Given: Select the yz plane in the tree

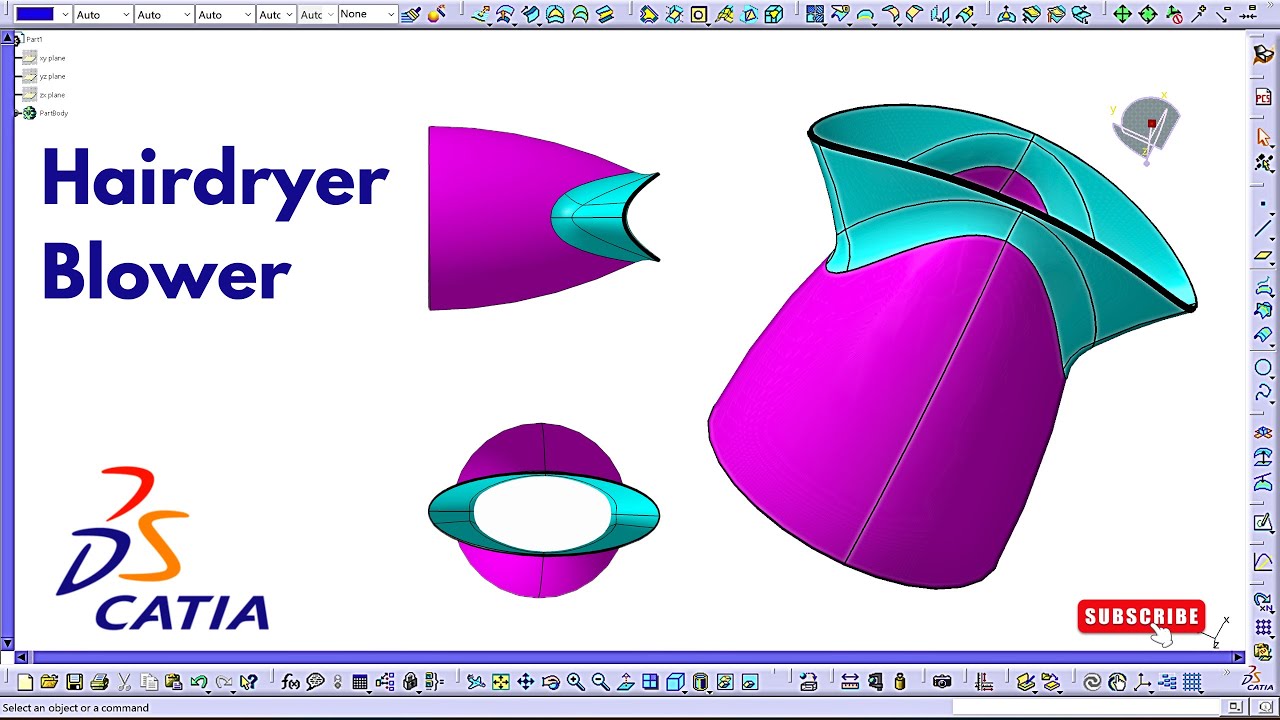Looking at the screenshot, I should 52,76.
